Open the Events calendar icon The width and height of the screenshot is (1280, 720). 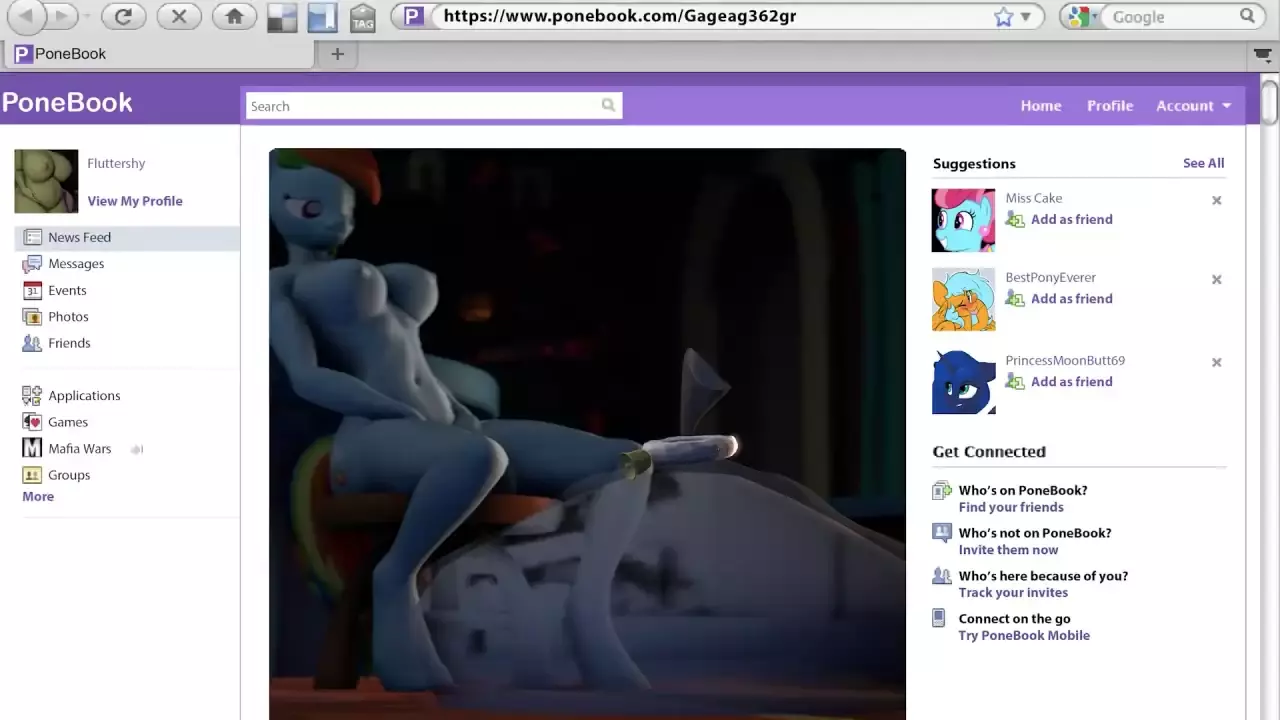pos(32,291)
